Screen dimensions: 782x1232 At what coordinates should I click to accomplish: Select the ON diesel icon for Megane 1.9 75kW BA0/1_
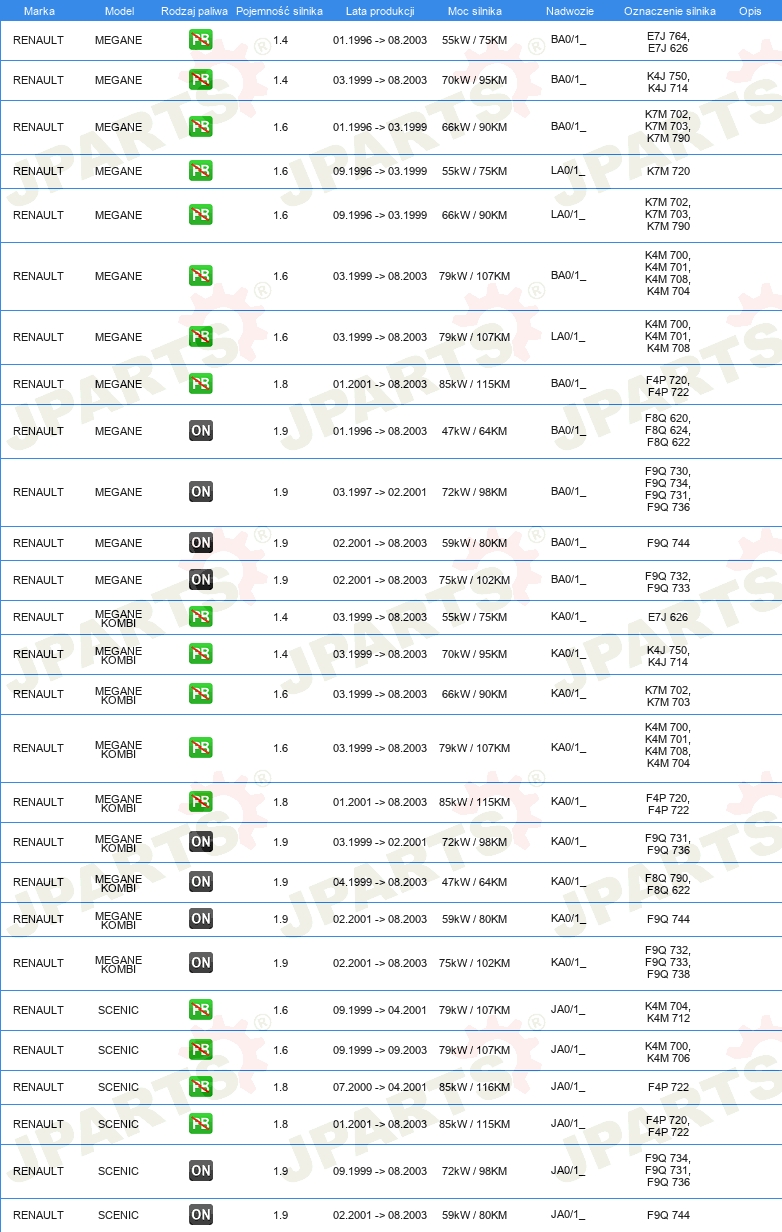[x=201, y=580]
